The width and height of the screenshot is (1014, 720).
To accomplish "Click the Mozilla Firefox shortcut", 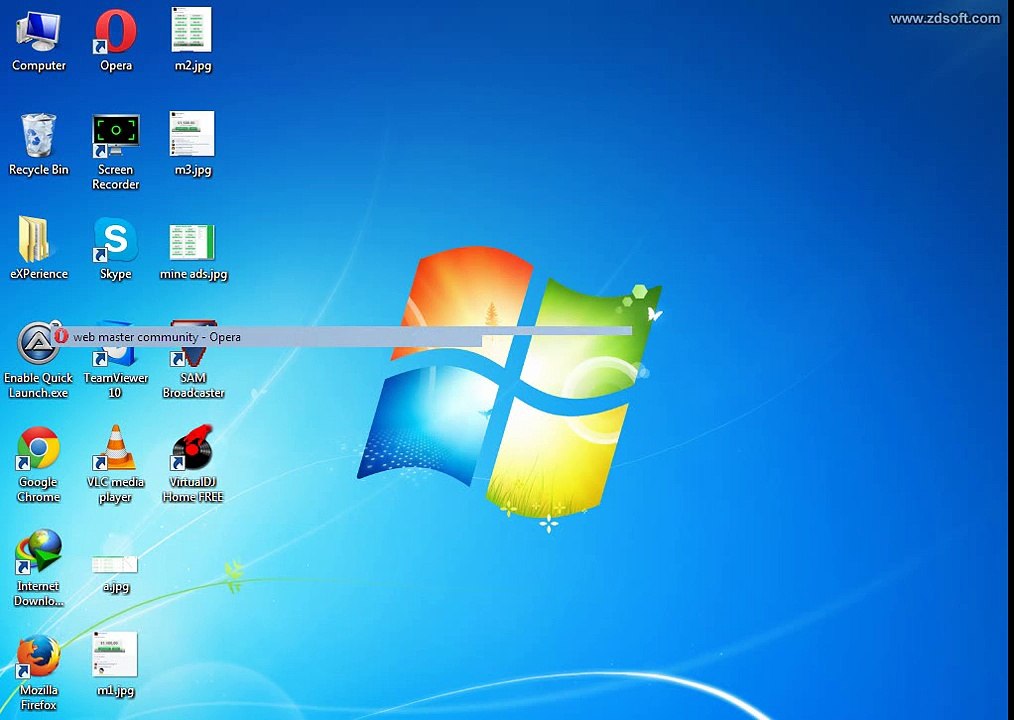I will coord(38,672).
